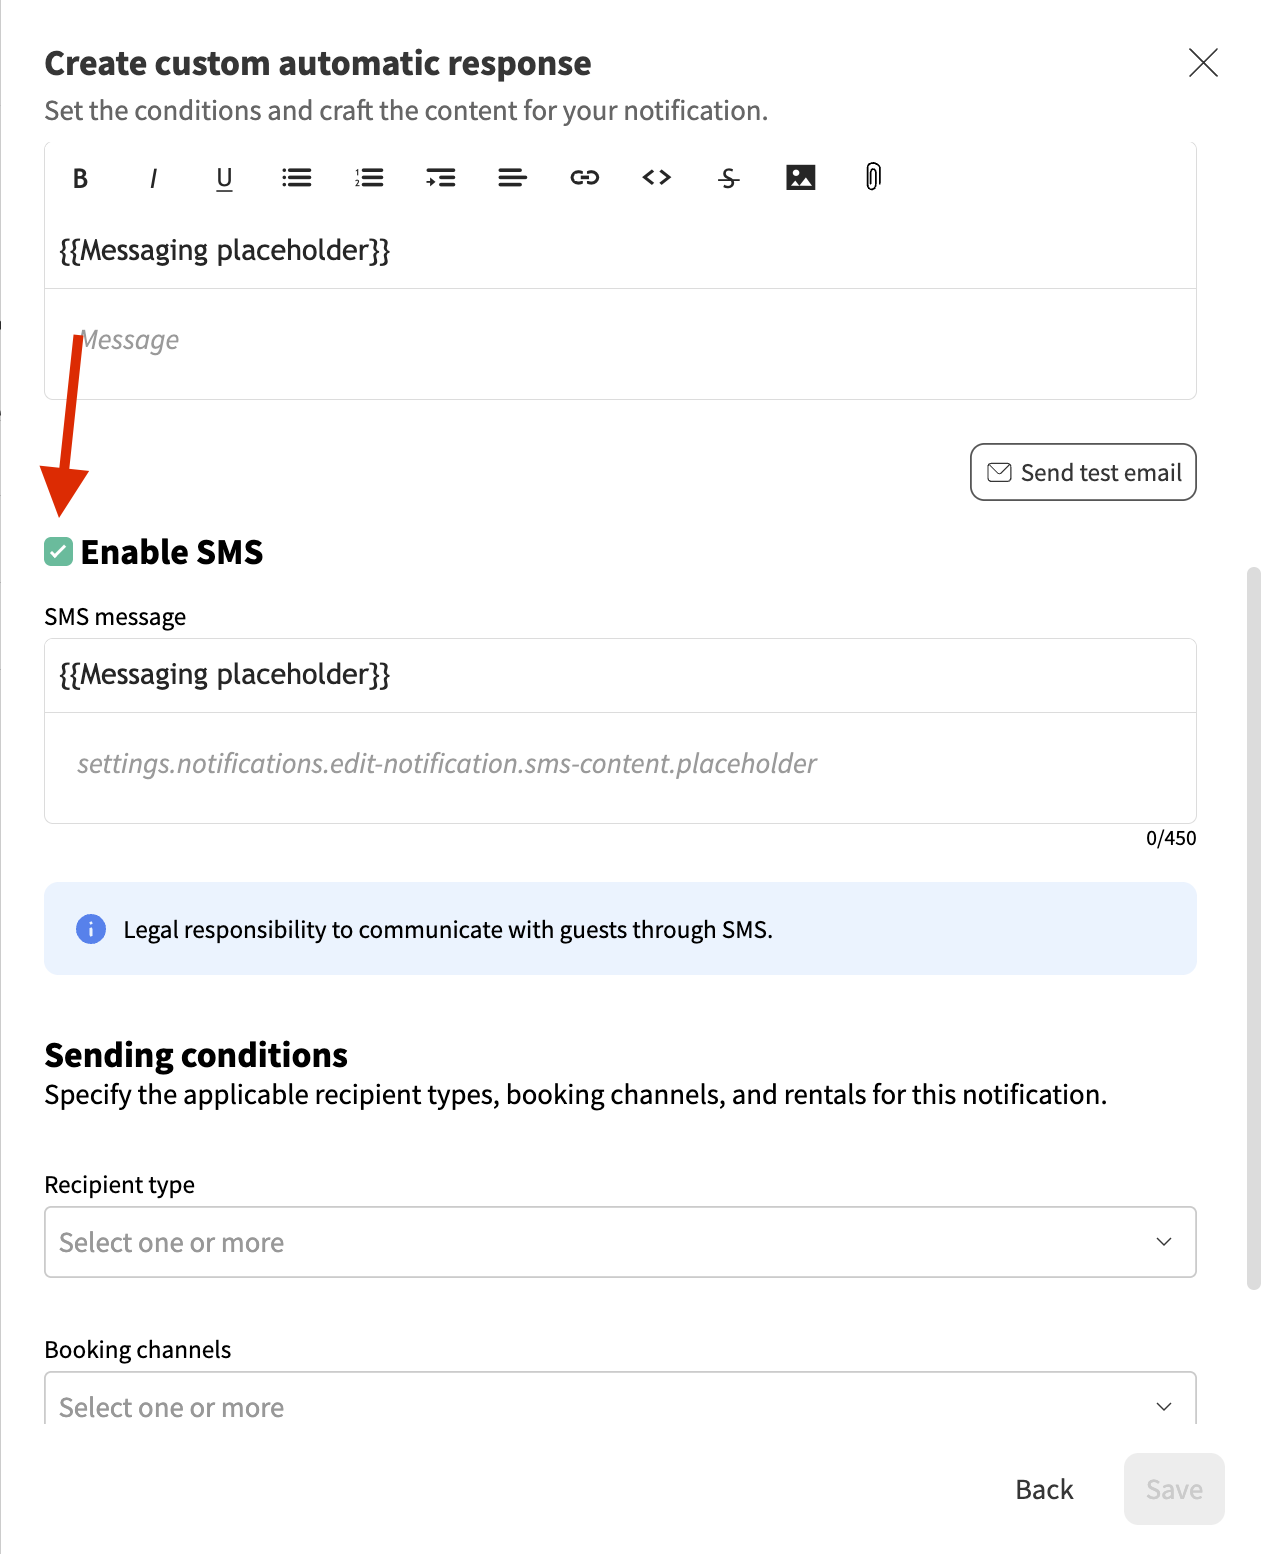Screen dimensions: 1268x1554
Task: Insert a numbered list
Action: pyautogui.click(x=369, y=178)
